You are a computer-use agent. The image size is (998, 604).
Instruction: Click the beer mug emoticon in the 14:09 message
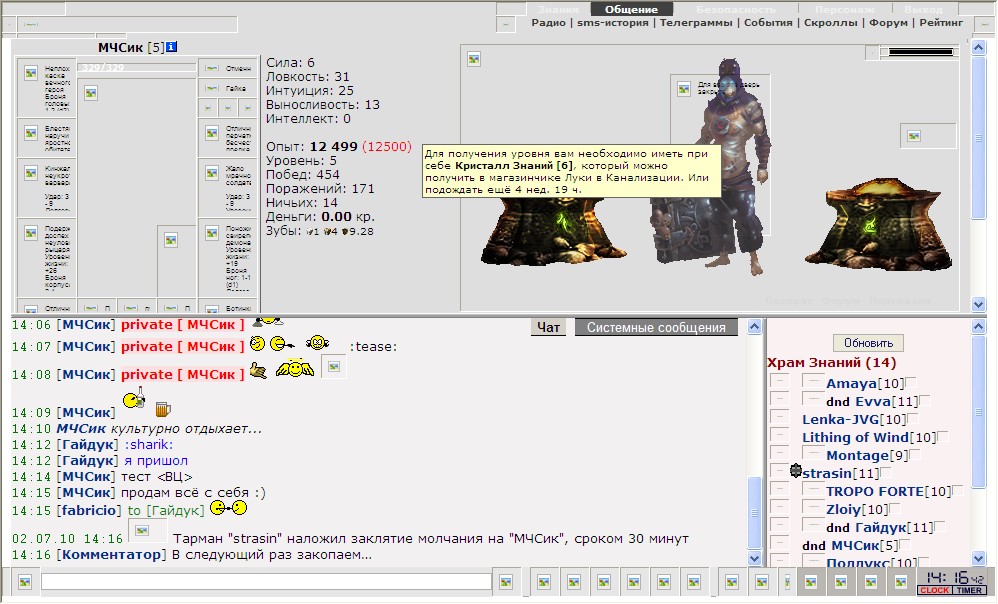pos(163,409)
